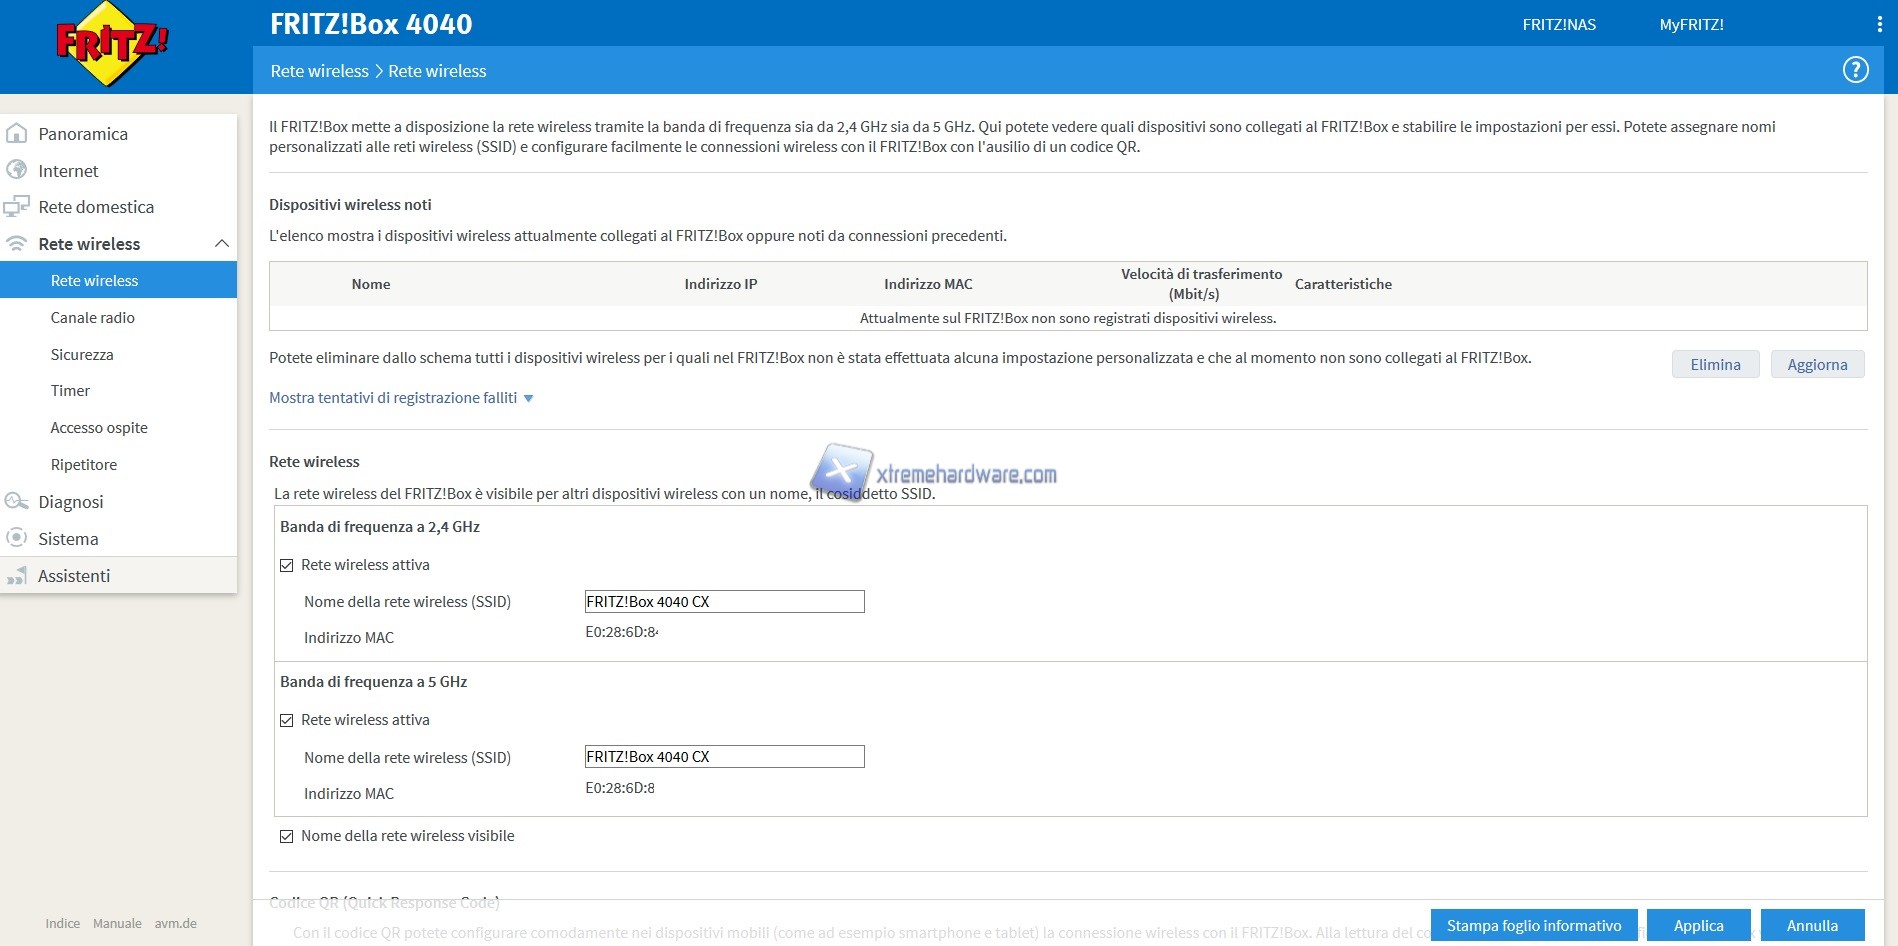The height and width of the screenshot is (946, 1898).
Task: Click the FRITZ! logo
Action: click(111, 44)
